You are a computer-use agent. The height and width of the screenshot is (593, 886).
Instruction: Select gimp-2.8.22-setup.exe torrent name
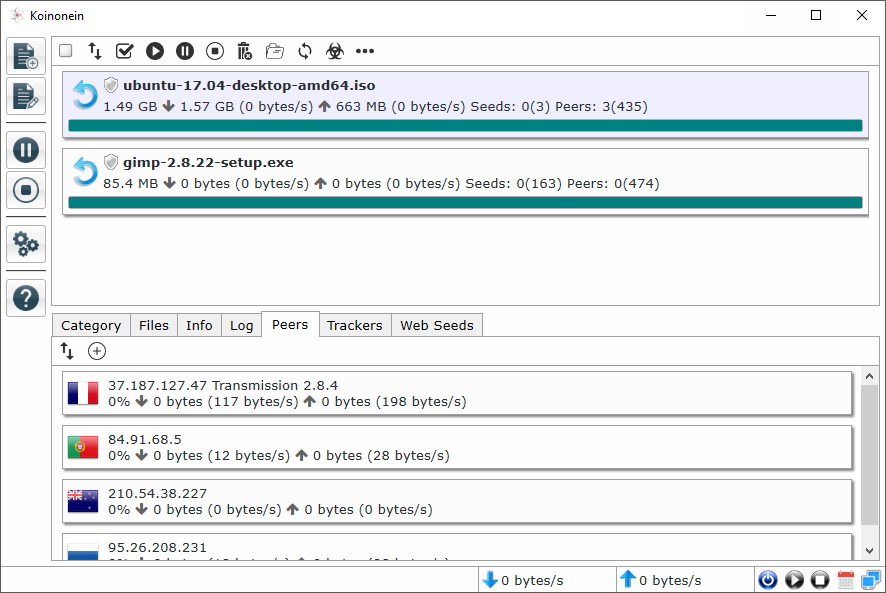pos(209,162)
